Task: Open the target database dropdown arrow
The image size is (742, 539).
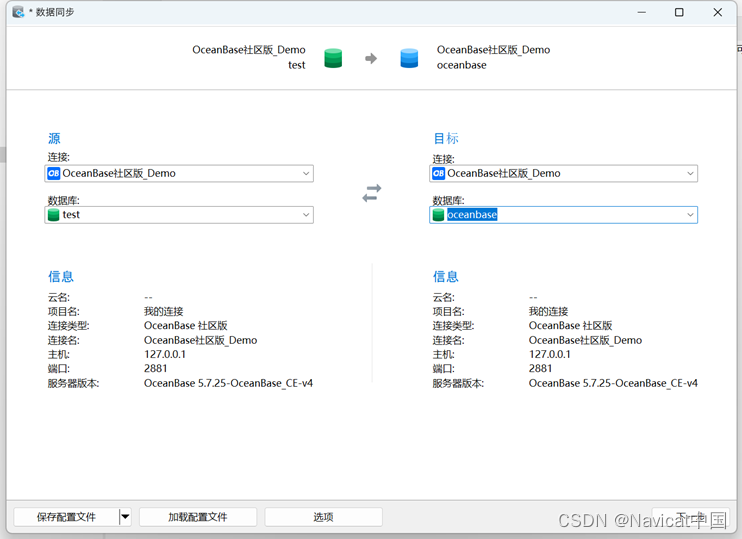Action: (690, 215)
